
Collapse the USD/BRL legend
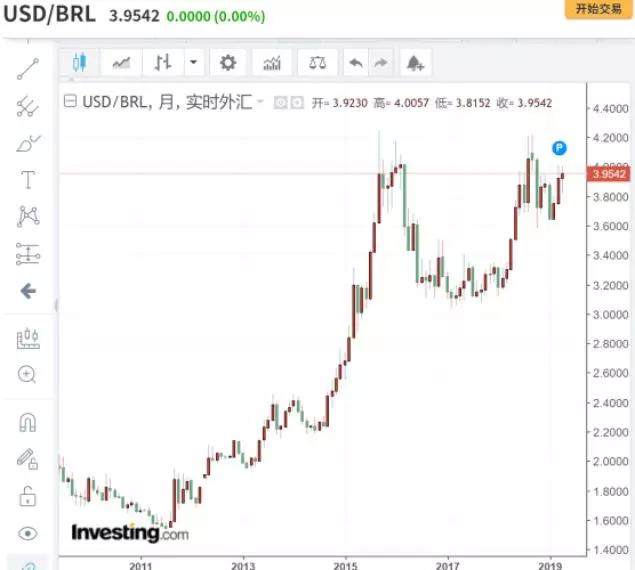[x=70, y=102]
